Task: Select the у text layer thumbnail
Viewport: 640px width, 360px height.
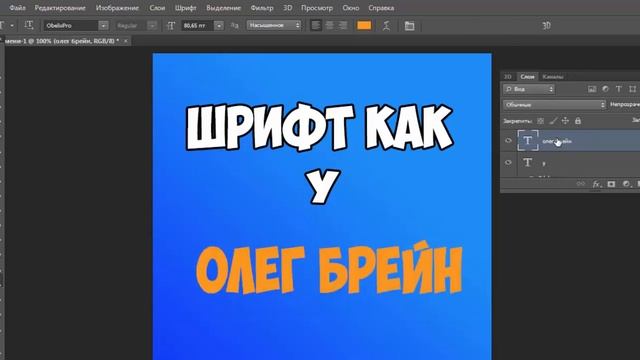Action: pyautogui.click(x=528, y=162)
